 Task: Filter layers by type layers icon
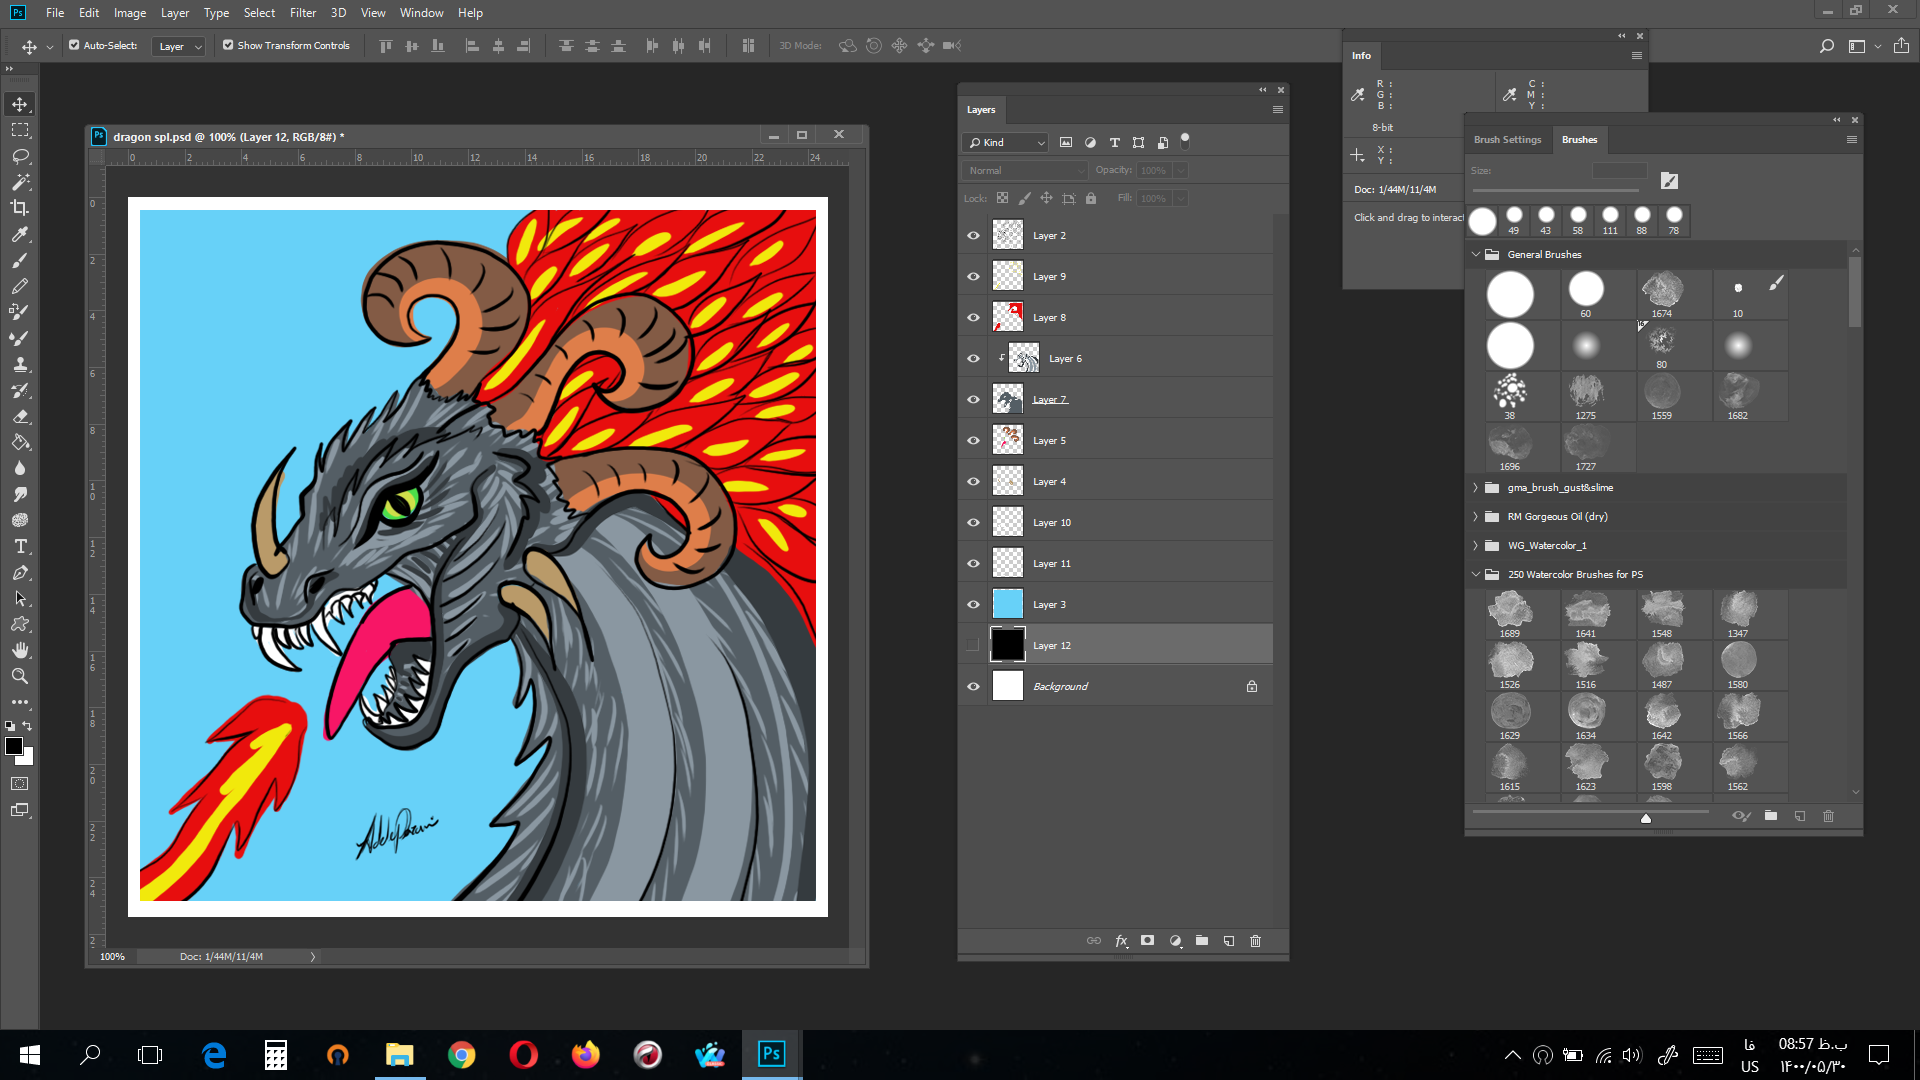point(1114,143)
